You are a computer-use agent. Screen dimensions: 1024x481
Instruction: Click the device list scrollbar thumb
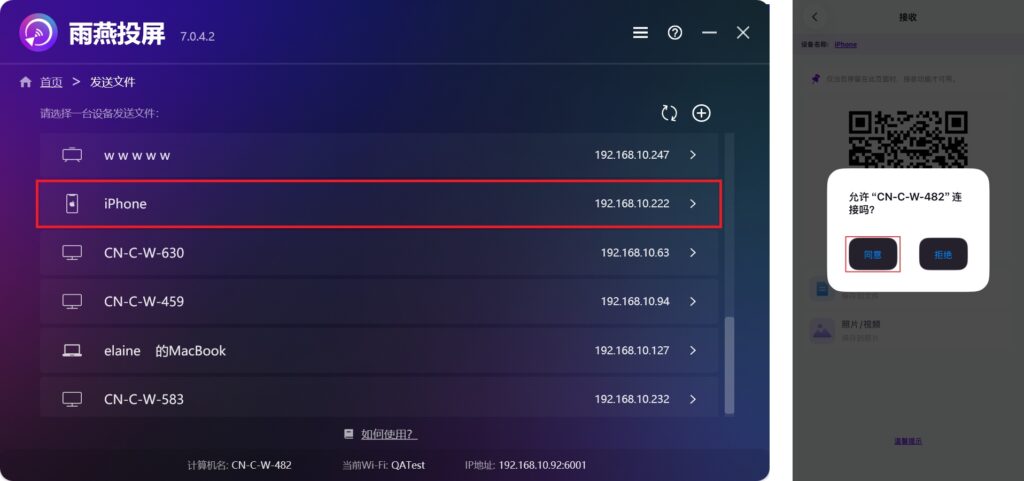click(x=729, y=365)
